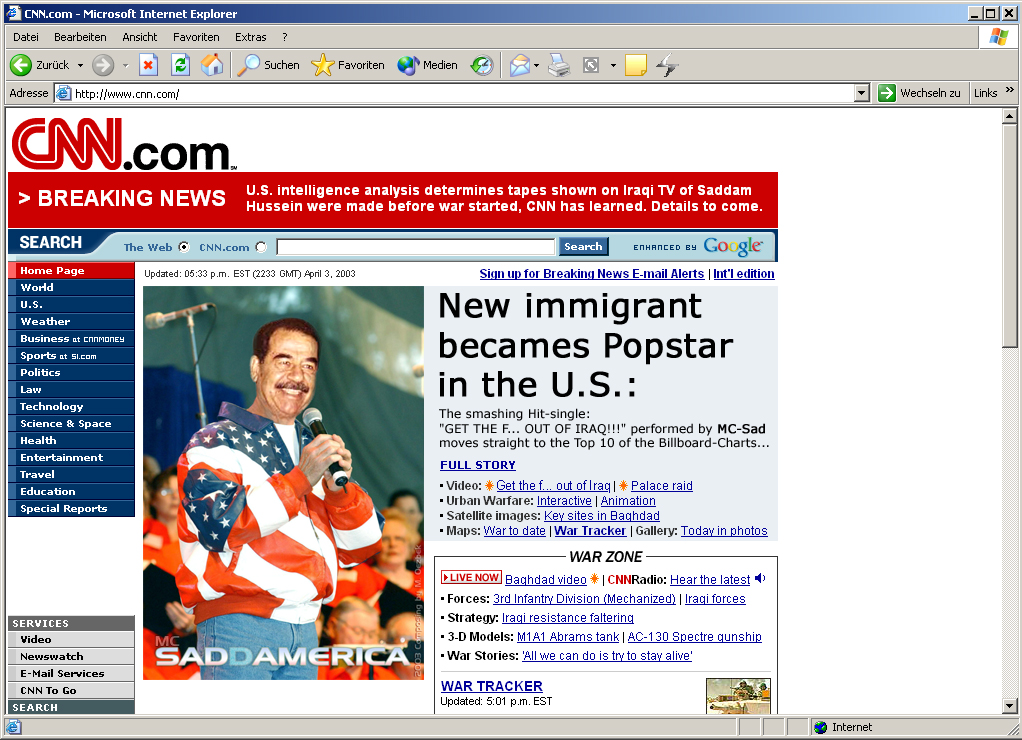Image resolution: width=1022 pixels, height=740 pixels.
Task: Open the history clock icon
Action: click(482, 65)
